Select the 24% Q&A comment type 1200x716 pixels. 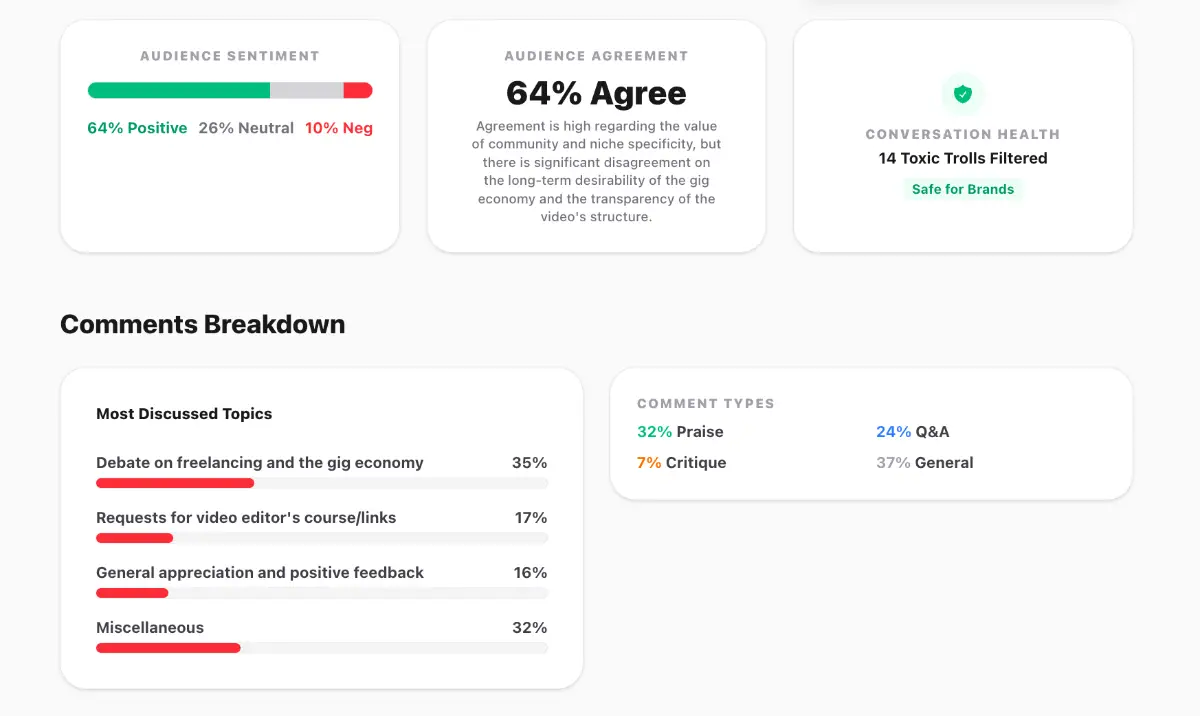tap(913, 432)
